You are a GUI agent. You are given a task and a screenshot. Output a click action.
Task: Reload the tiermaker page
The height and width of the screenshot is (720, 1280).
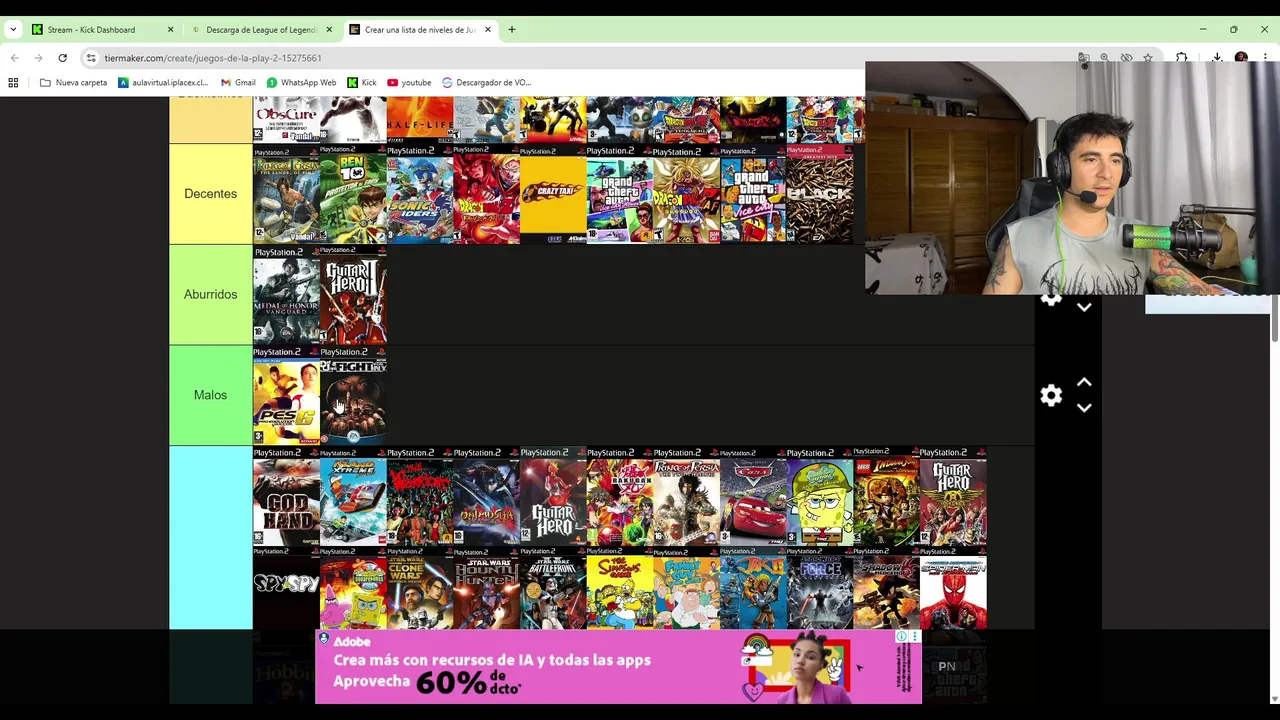[x=62, y=58]
